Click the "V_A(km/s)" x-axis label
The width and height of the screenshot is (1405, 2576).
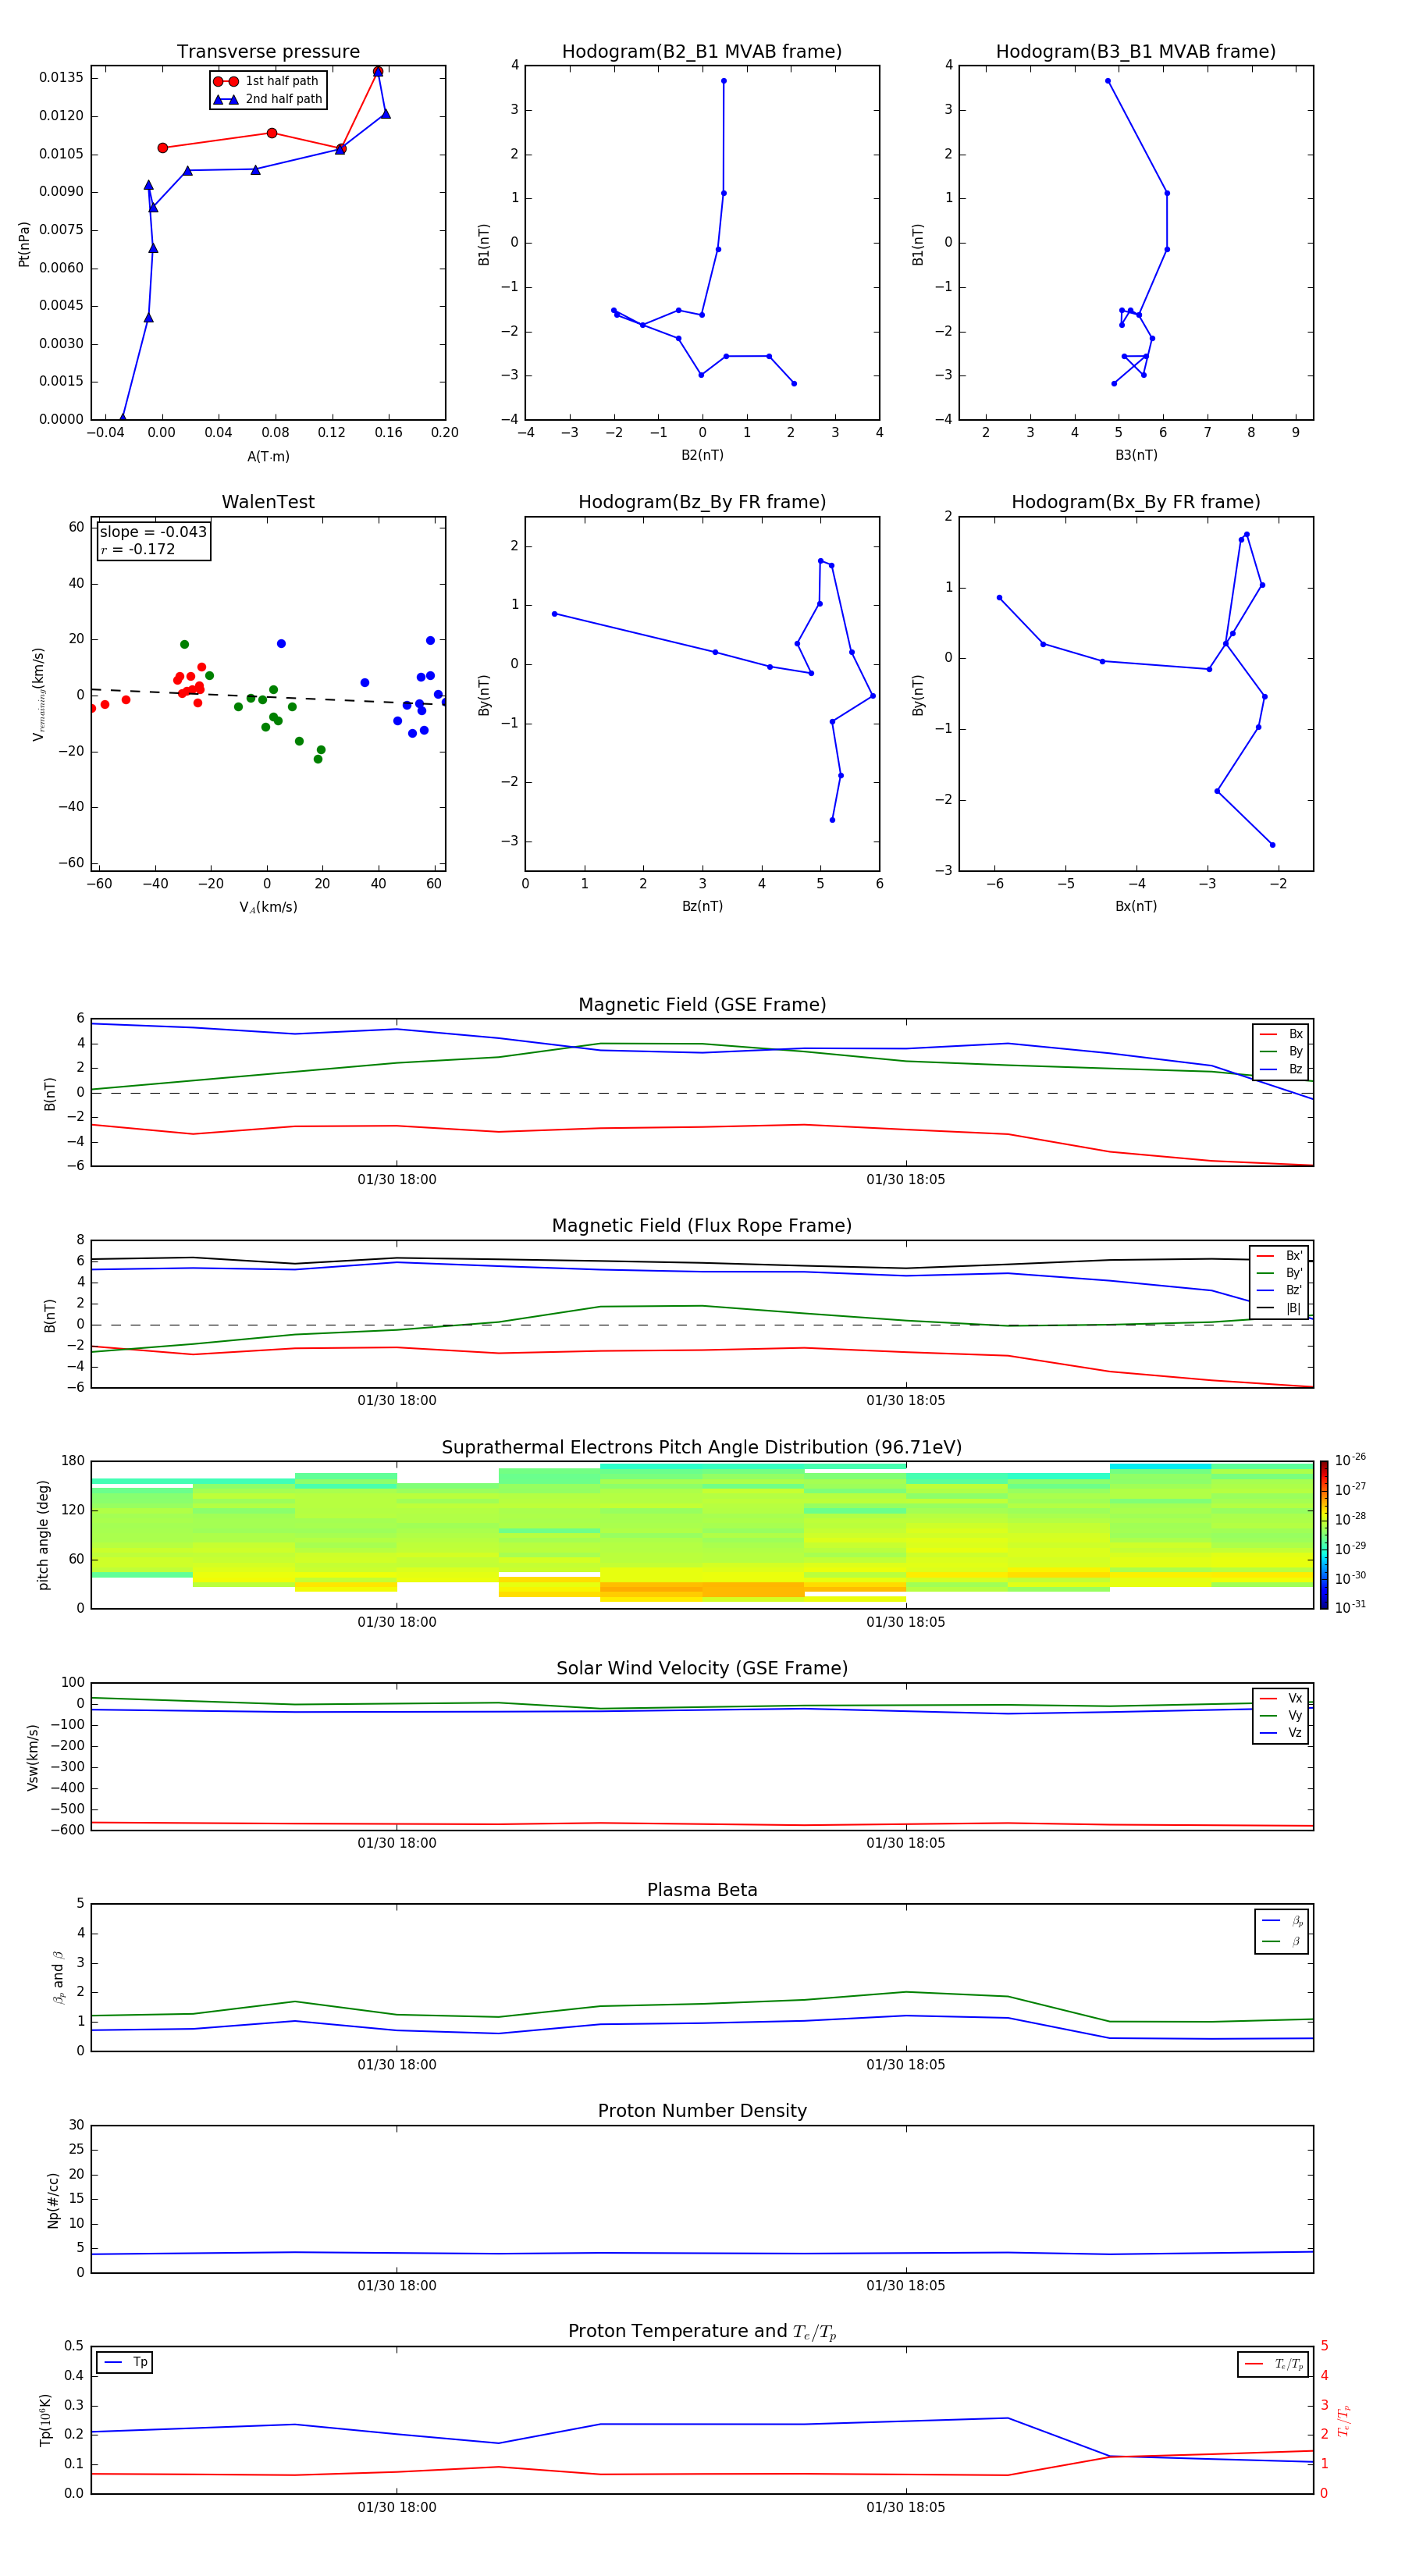pos(268,907)
